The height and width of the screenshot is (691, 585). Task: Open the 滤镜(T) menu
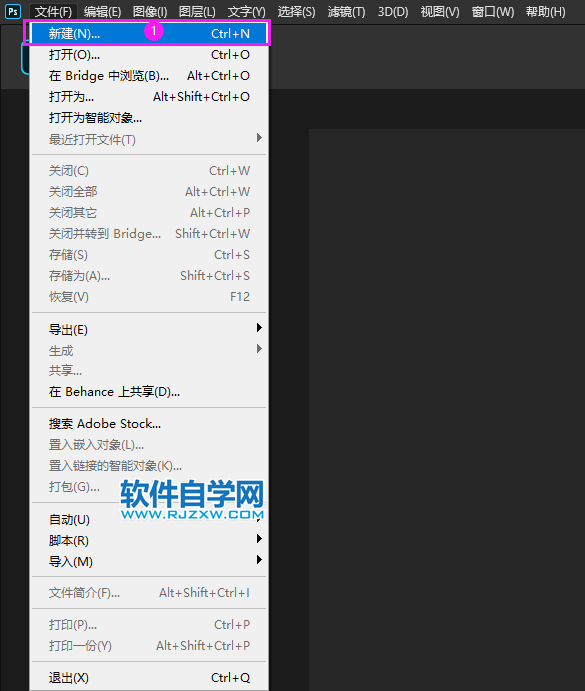[x=347, y=11]
